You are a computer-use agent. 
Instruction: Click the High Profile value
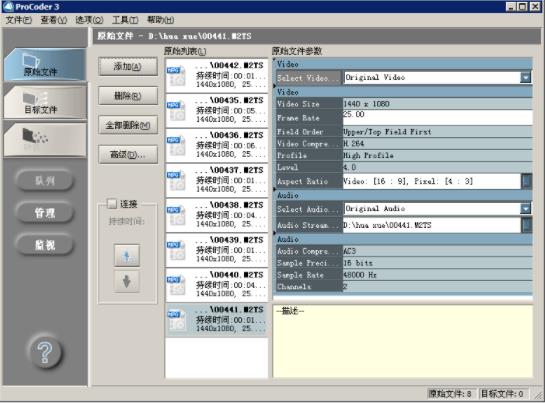[437, 155]
